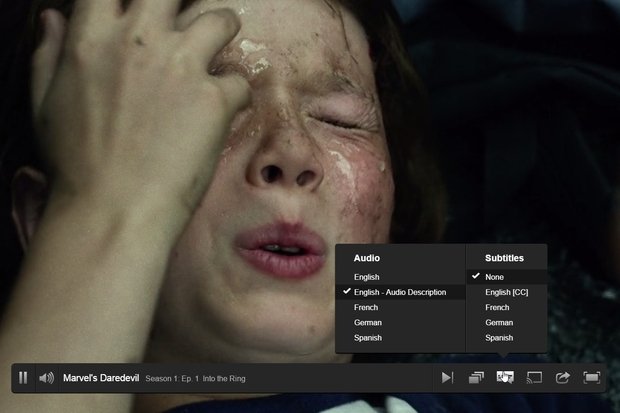Select English audio track
Image resolution: width=620 pixels, height=413 pixels.
coord(400,277)
